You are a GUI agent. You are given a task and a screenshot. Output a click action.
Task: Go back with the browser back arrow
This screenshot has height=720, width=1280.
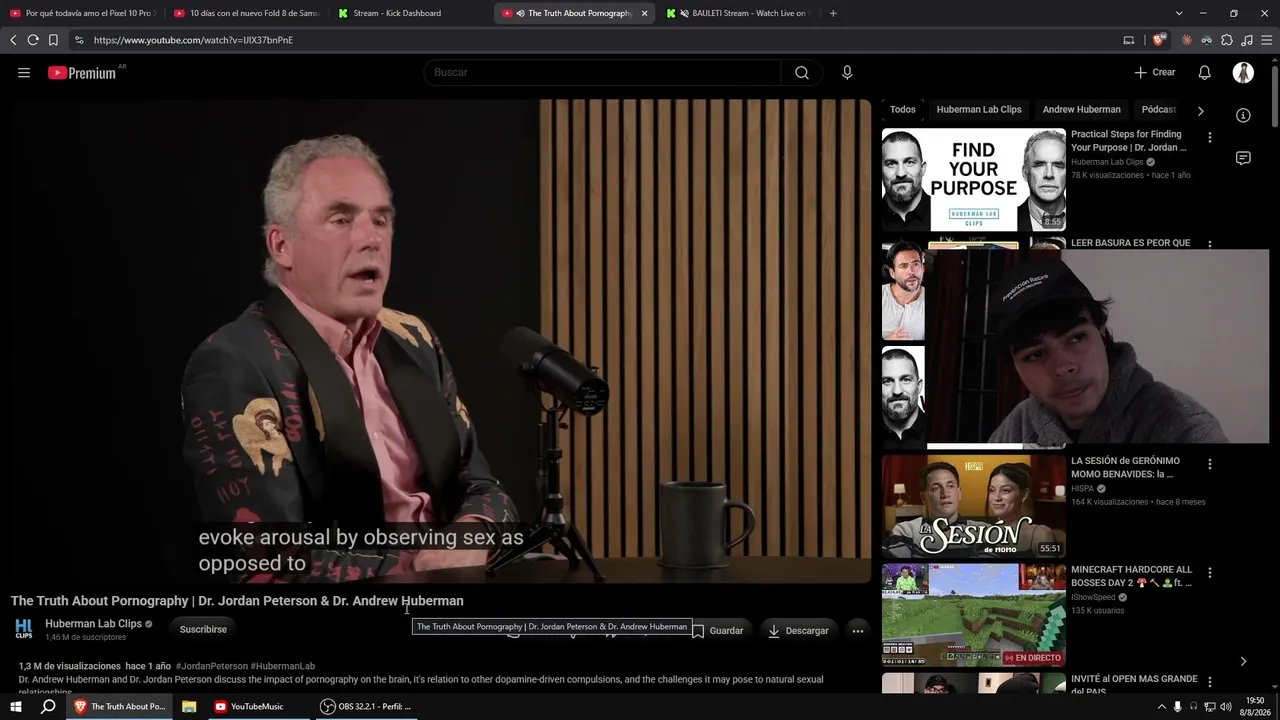(13, 40)
